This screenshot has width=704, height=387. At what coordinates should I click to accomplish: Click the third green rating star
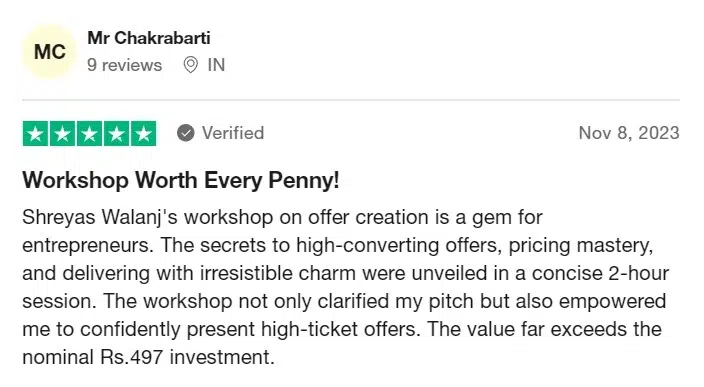point(89,133)
